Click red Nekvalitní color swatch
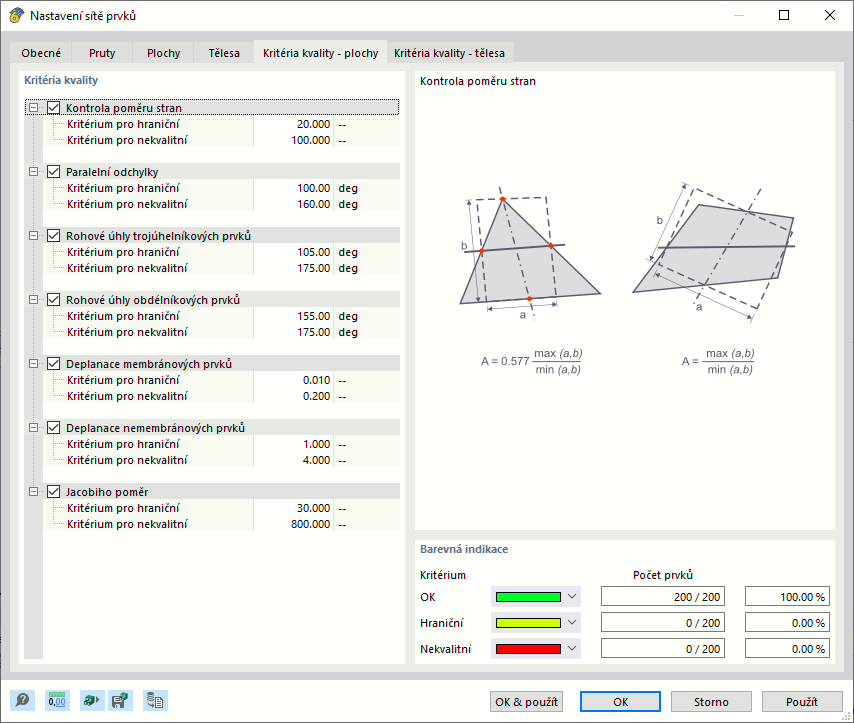The image size is (854, 723). pyautogui.click(x=528, y=649)
